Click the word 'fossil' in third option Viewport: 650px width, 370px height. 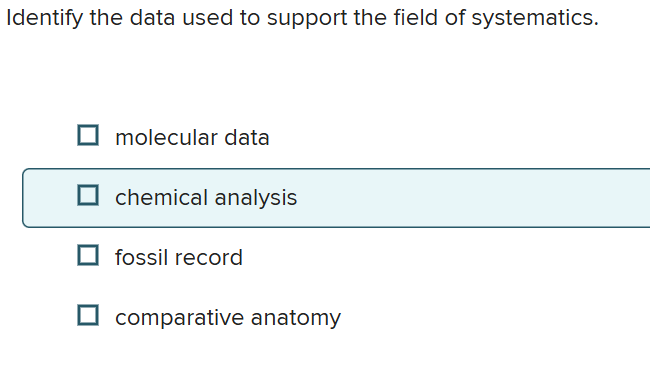pos(141,257)
